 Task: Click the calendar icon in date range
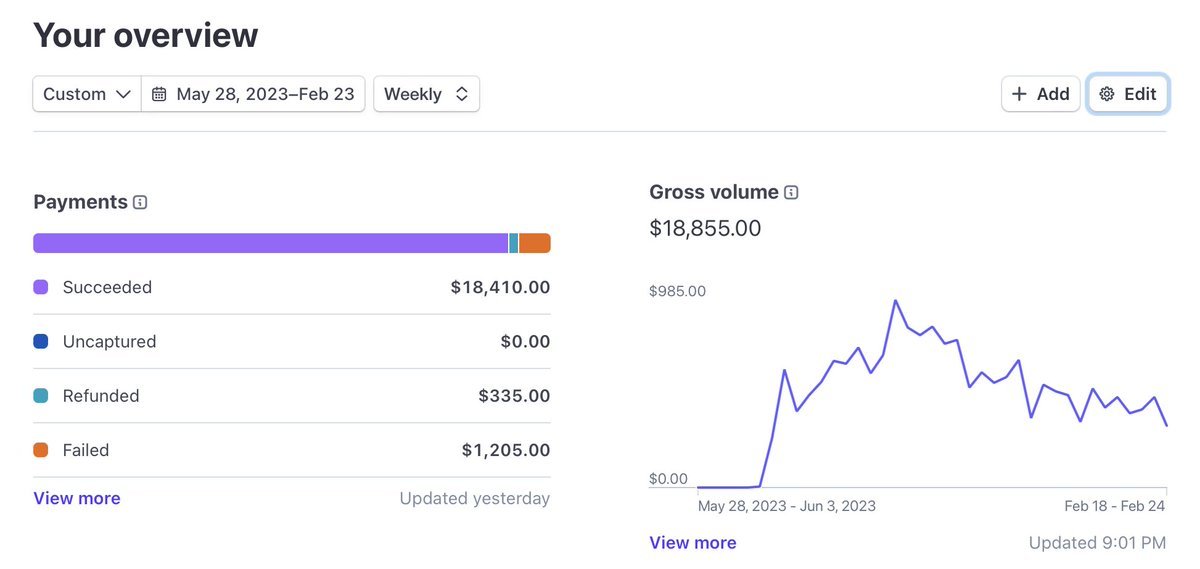pyautogui.click(x=159, y=94)
